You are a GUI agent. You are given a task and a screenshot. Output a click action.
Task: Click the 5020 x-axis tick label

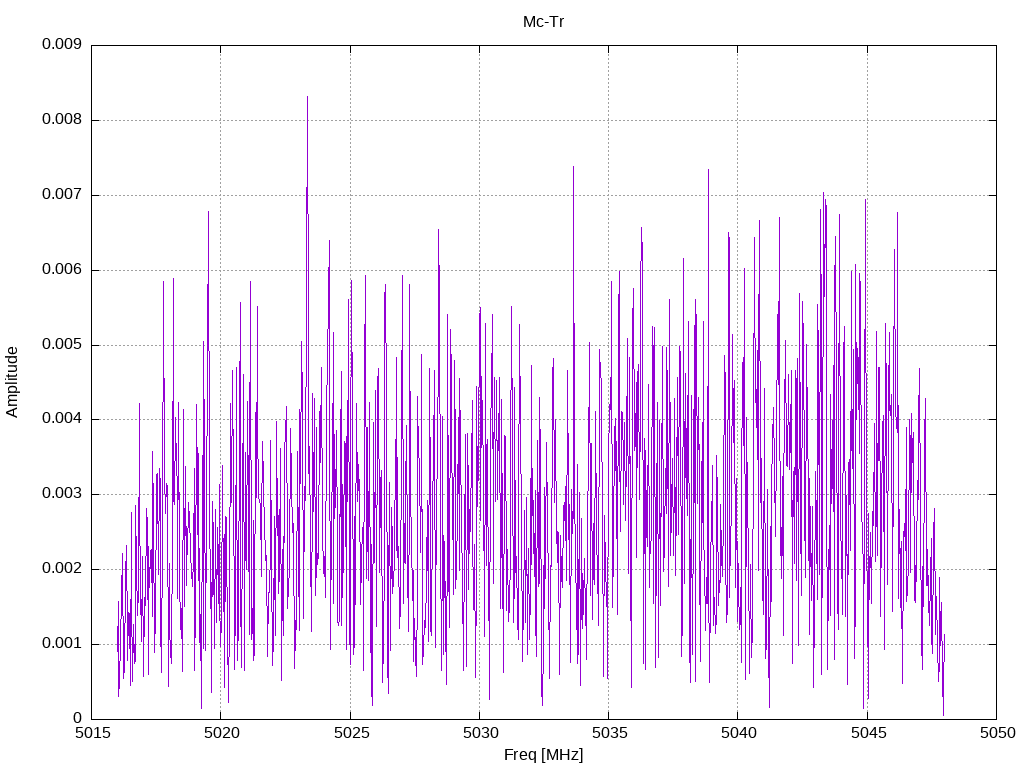(221, 733)
